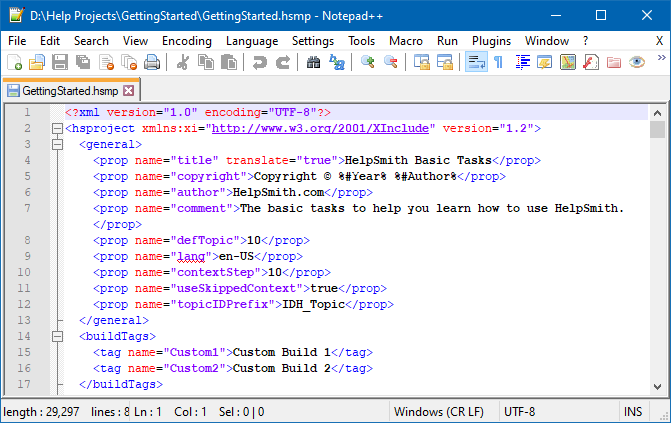Collapse the hsproject fold marker
The height and width of the screenshot is (423, 671).
[55, 129]
